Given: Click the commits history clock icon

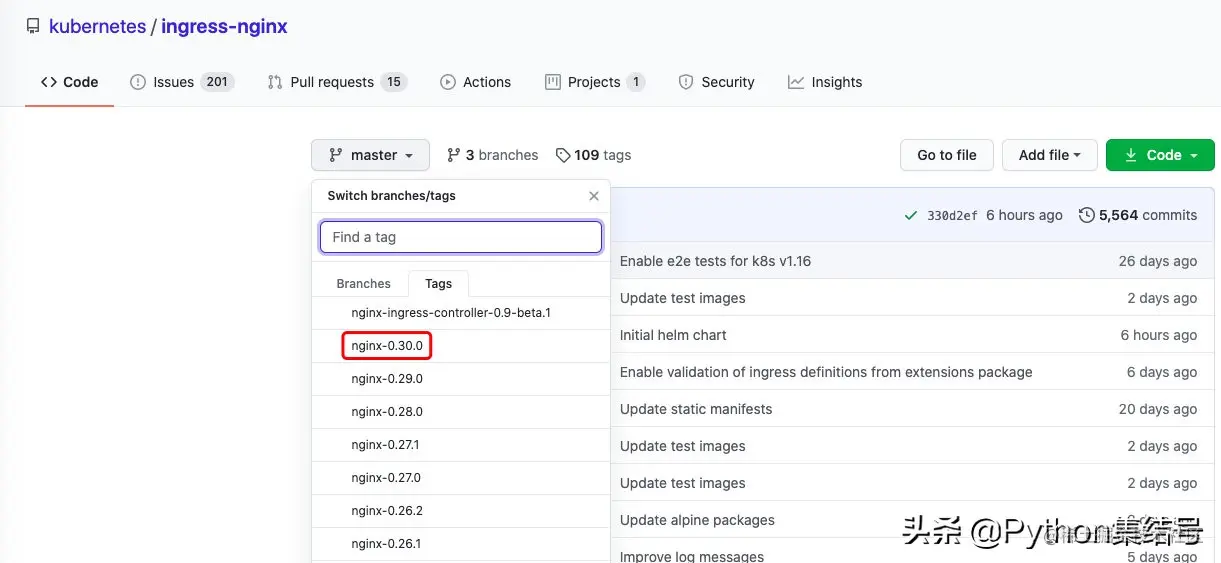Looking at the screenshot, I should coord(1086,215).
